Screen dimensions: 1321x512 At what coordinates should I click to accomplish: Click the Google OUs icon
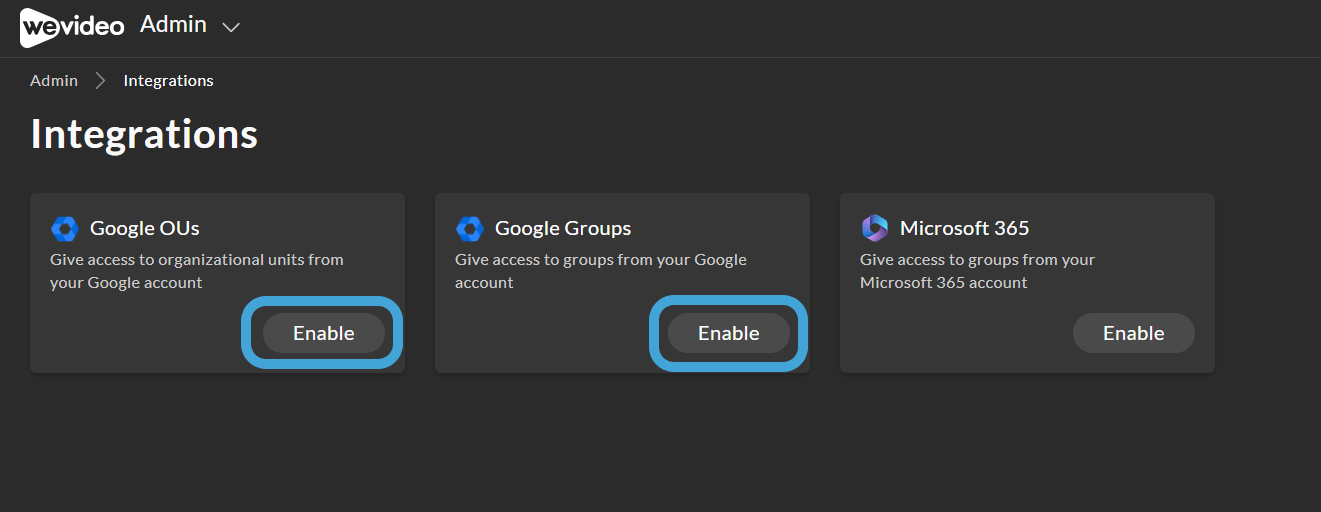pos(64,229)
